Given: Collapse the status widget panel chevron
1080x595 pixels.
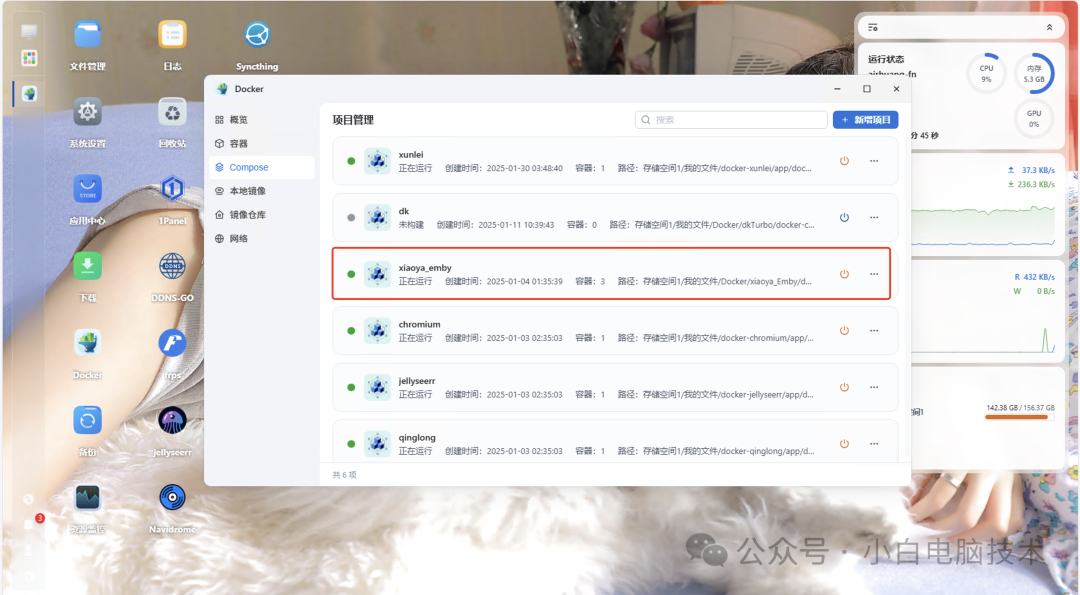Looking at the screenshot, I should pos(1049,28).
